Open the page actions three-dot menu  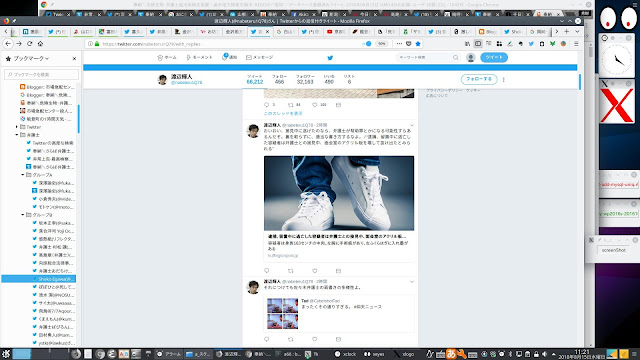tap(399, 44)
